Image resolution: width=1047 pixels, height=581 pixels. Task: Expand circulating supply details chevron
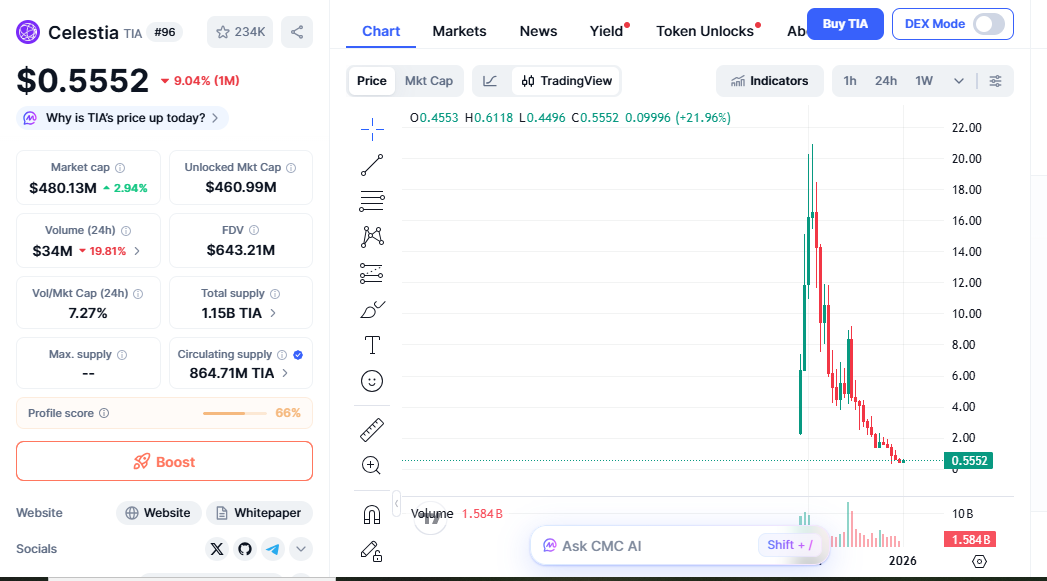coord(285,373)
